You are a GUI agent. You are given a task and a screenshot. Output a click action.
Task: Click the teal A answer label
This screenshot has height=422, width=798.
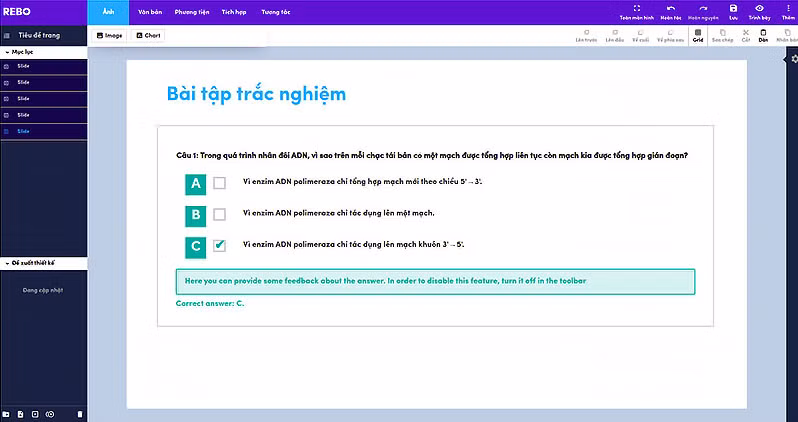(196, 184)
